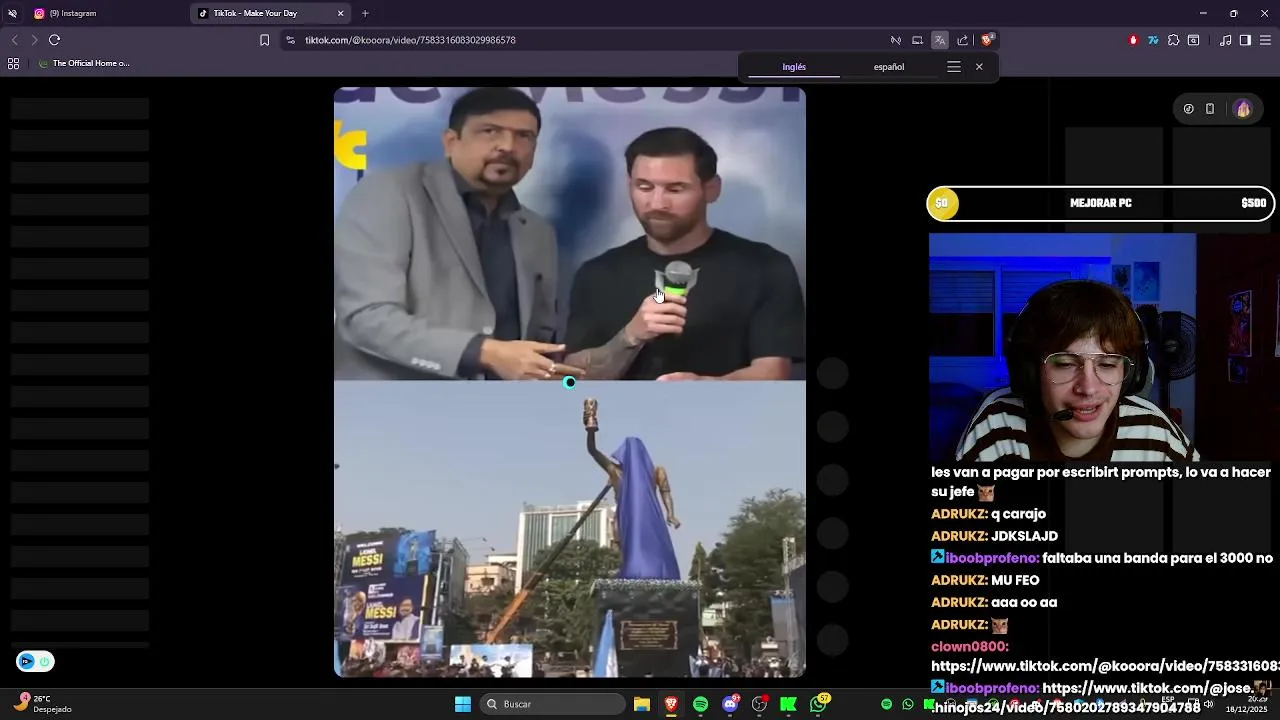The width and height of the screenshot is (1280, 720).
Task: Click the taskbar Buscar search box
Action: 552,704
